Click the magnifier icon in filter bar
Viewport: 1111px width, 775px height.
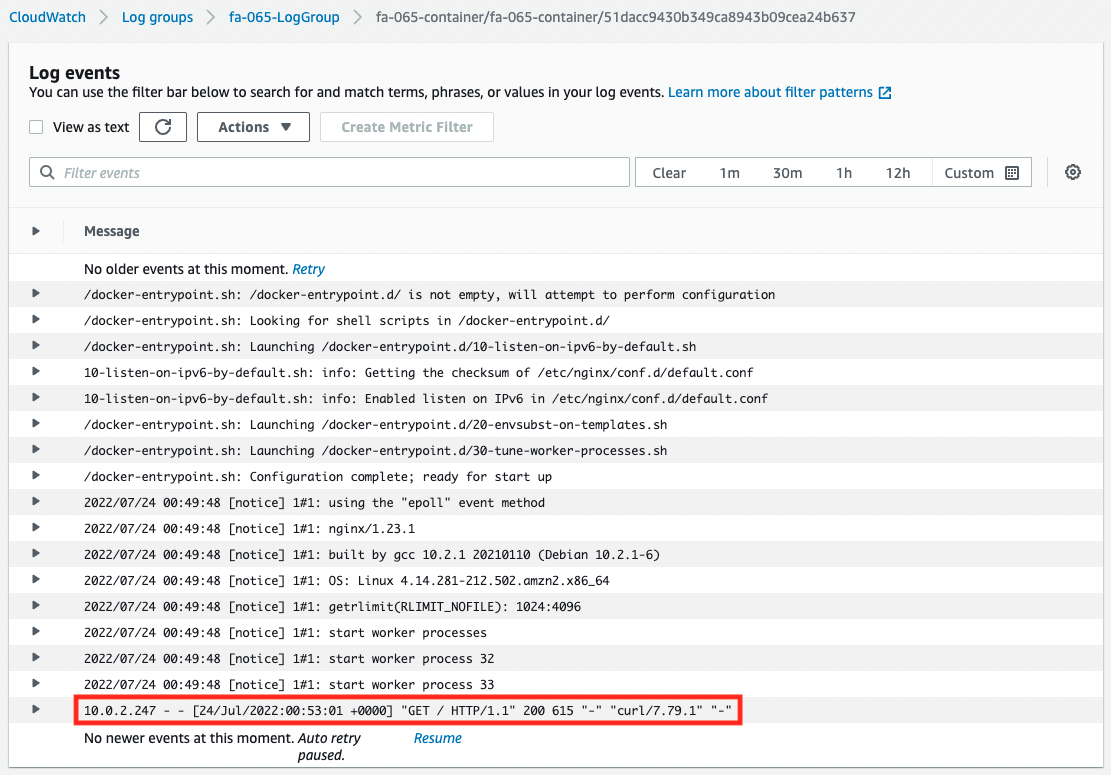click(x=47, y=172)
